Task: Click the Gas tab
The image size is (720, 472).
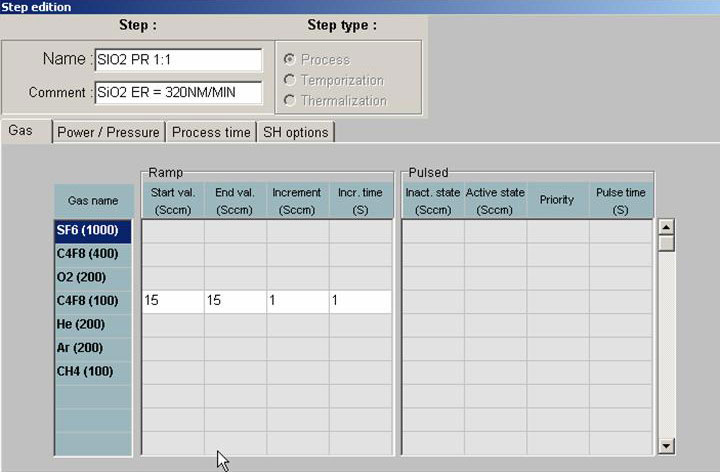Action: (x=24, y=132)
